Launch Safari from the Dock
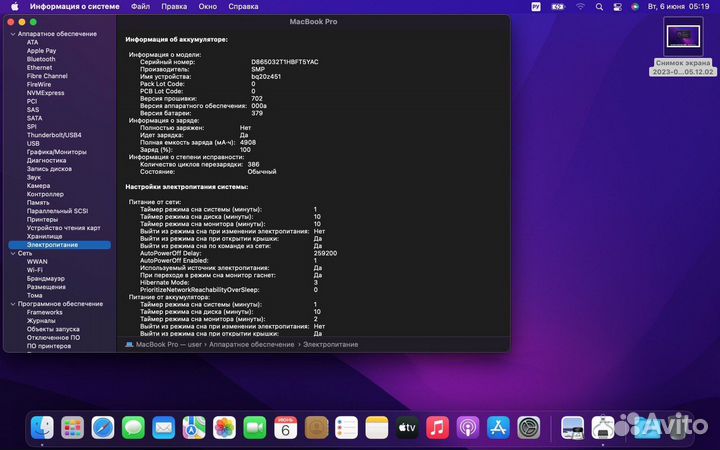Image resolution: width=720 pixels, height=450 pixels. (x=103, y=428)
